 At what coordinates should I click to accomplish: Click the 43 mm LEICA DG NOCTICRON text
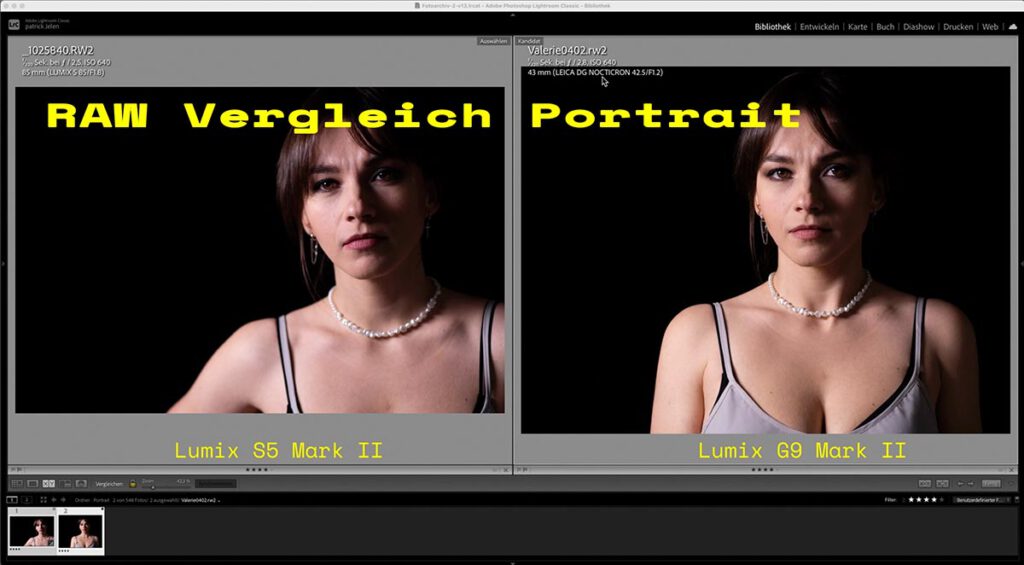(x=595, y=73)
